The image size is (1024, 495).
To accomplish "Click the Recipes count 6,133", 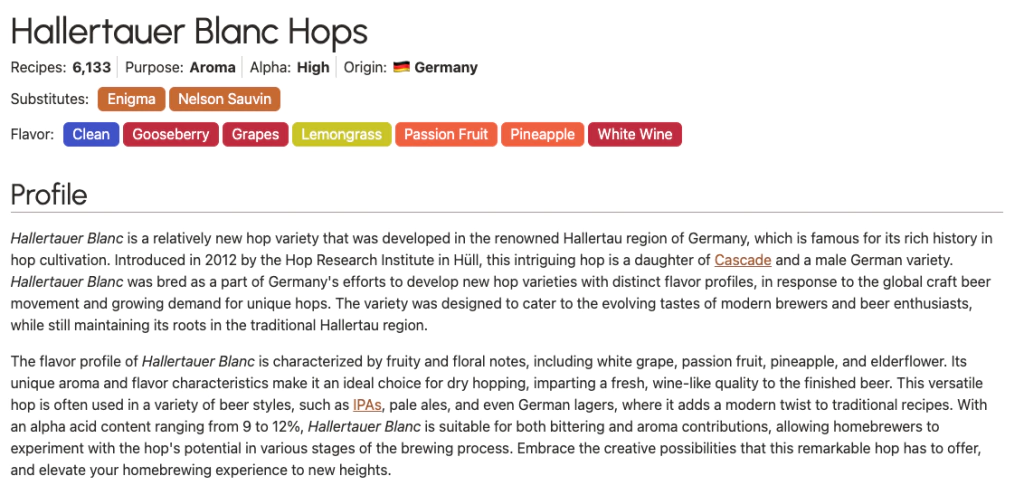I will coord(92,68).
